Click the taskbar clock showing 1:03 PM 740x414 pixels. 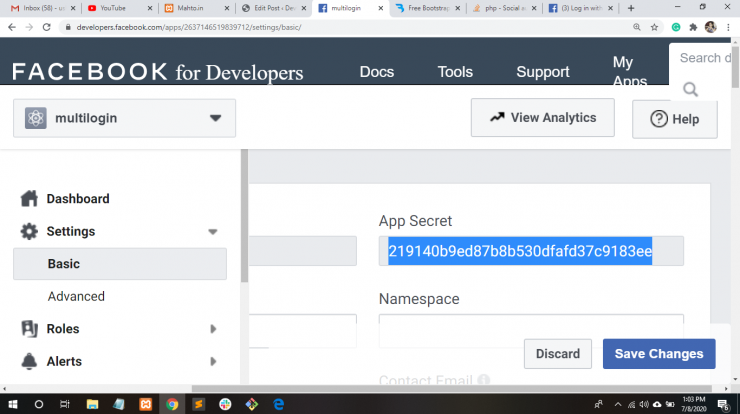click(x=693, y=405)
